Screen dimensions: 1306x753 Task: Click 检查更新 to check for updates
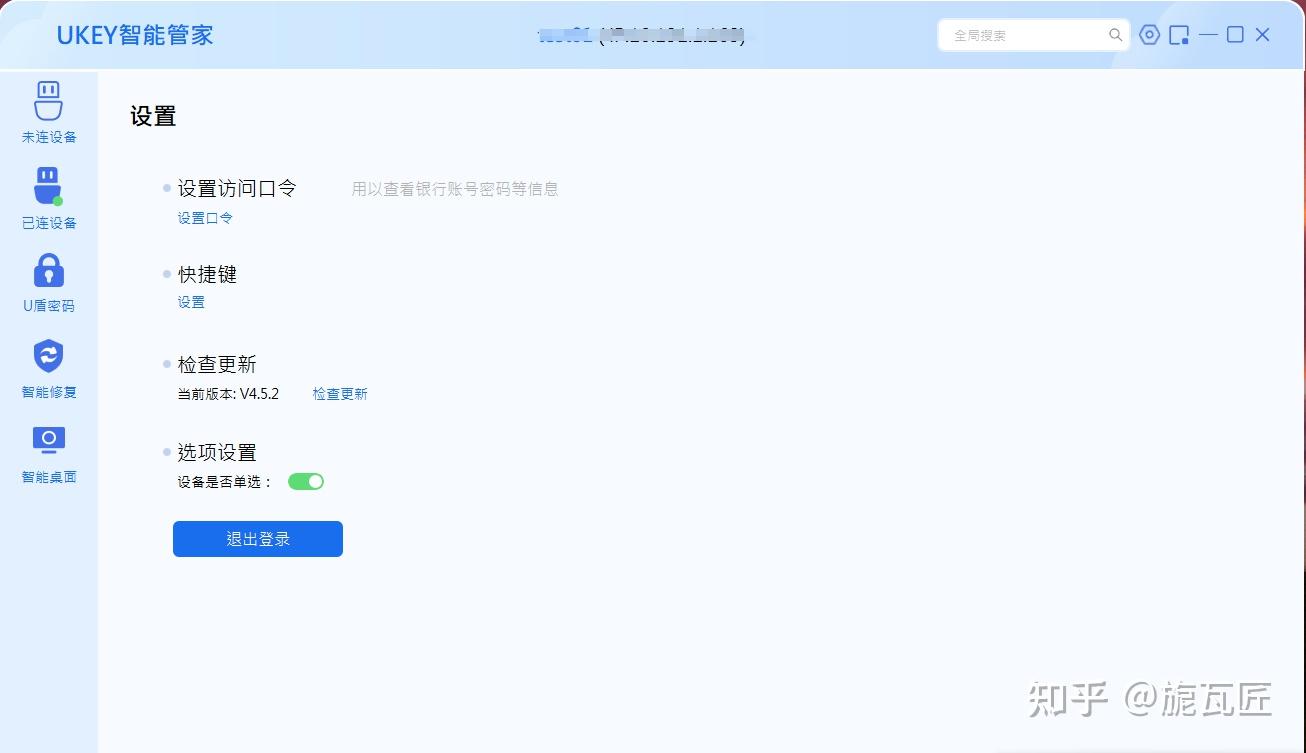[x=340, y=393]
